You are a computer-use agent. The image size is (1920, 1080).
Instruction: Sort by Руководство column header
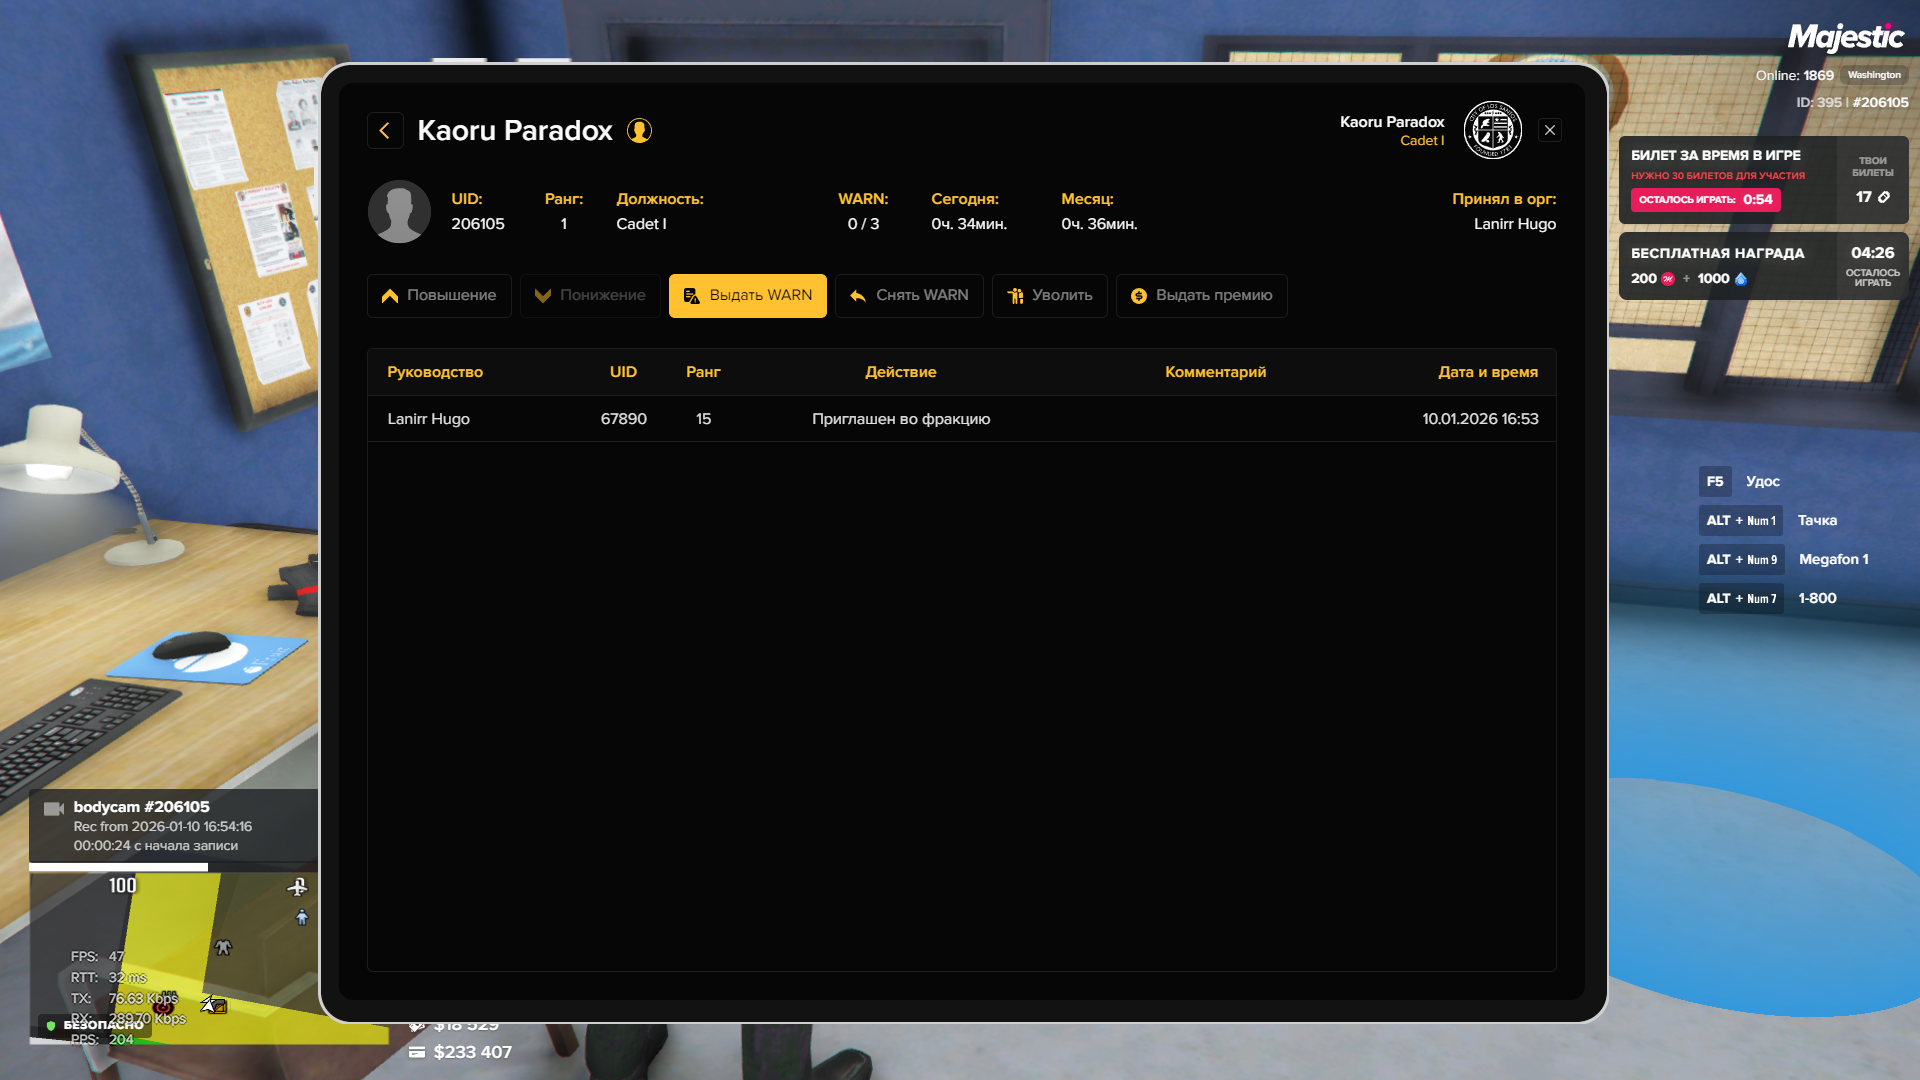pyautogui.click(x=435, y=372)
